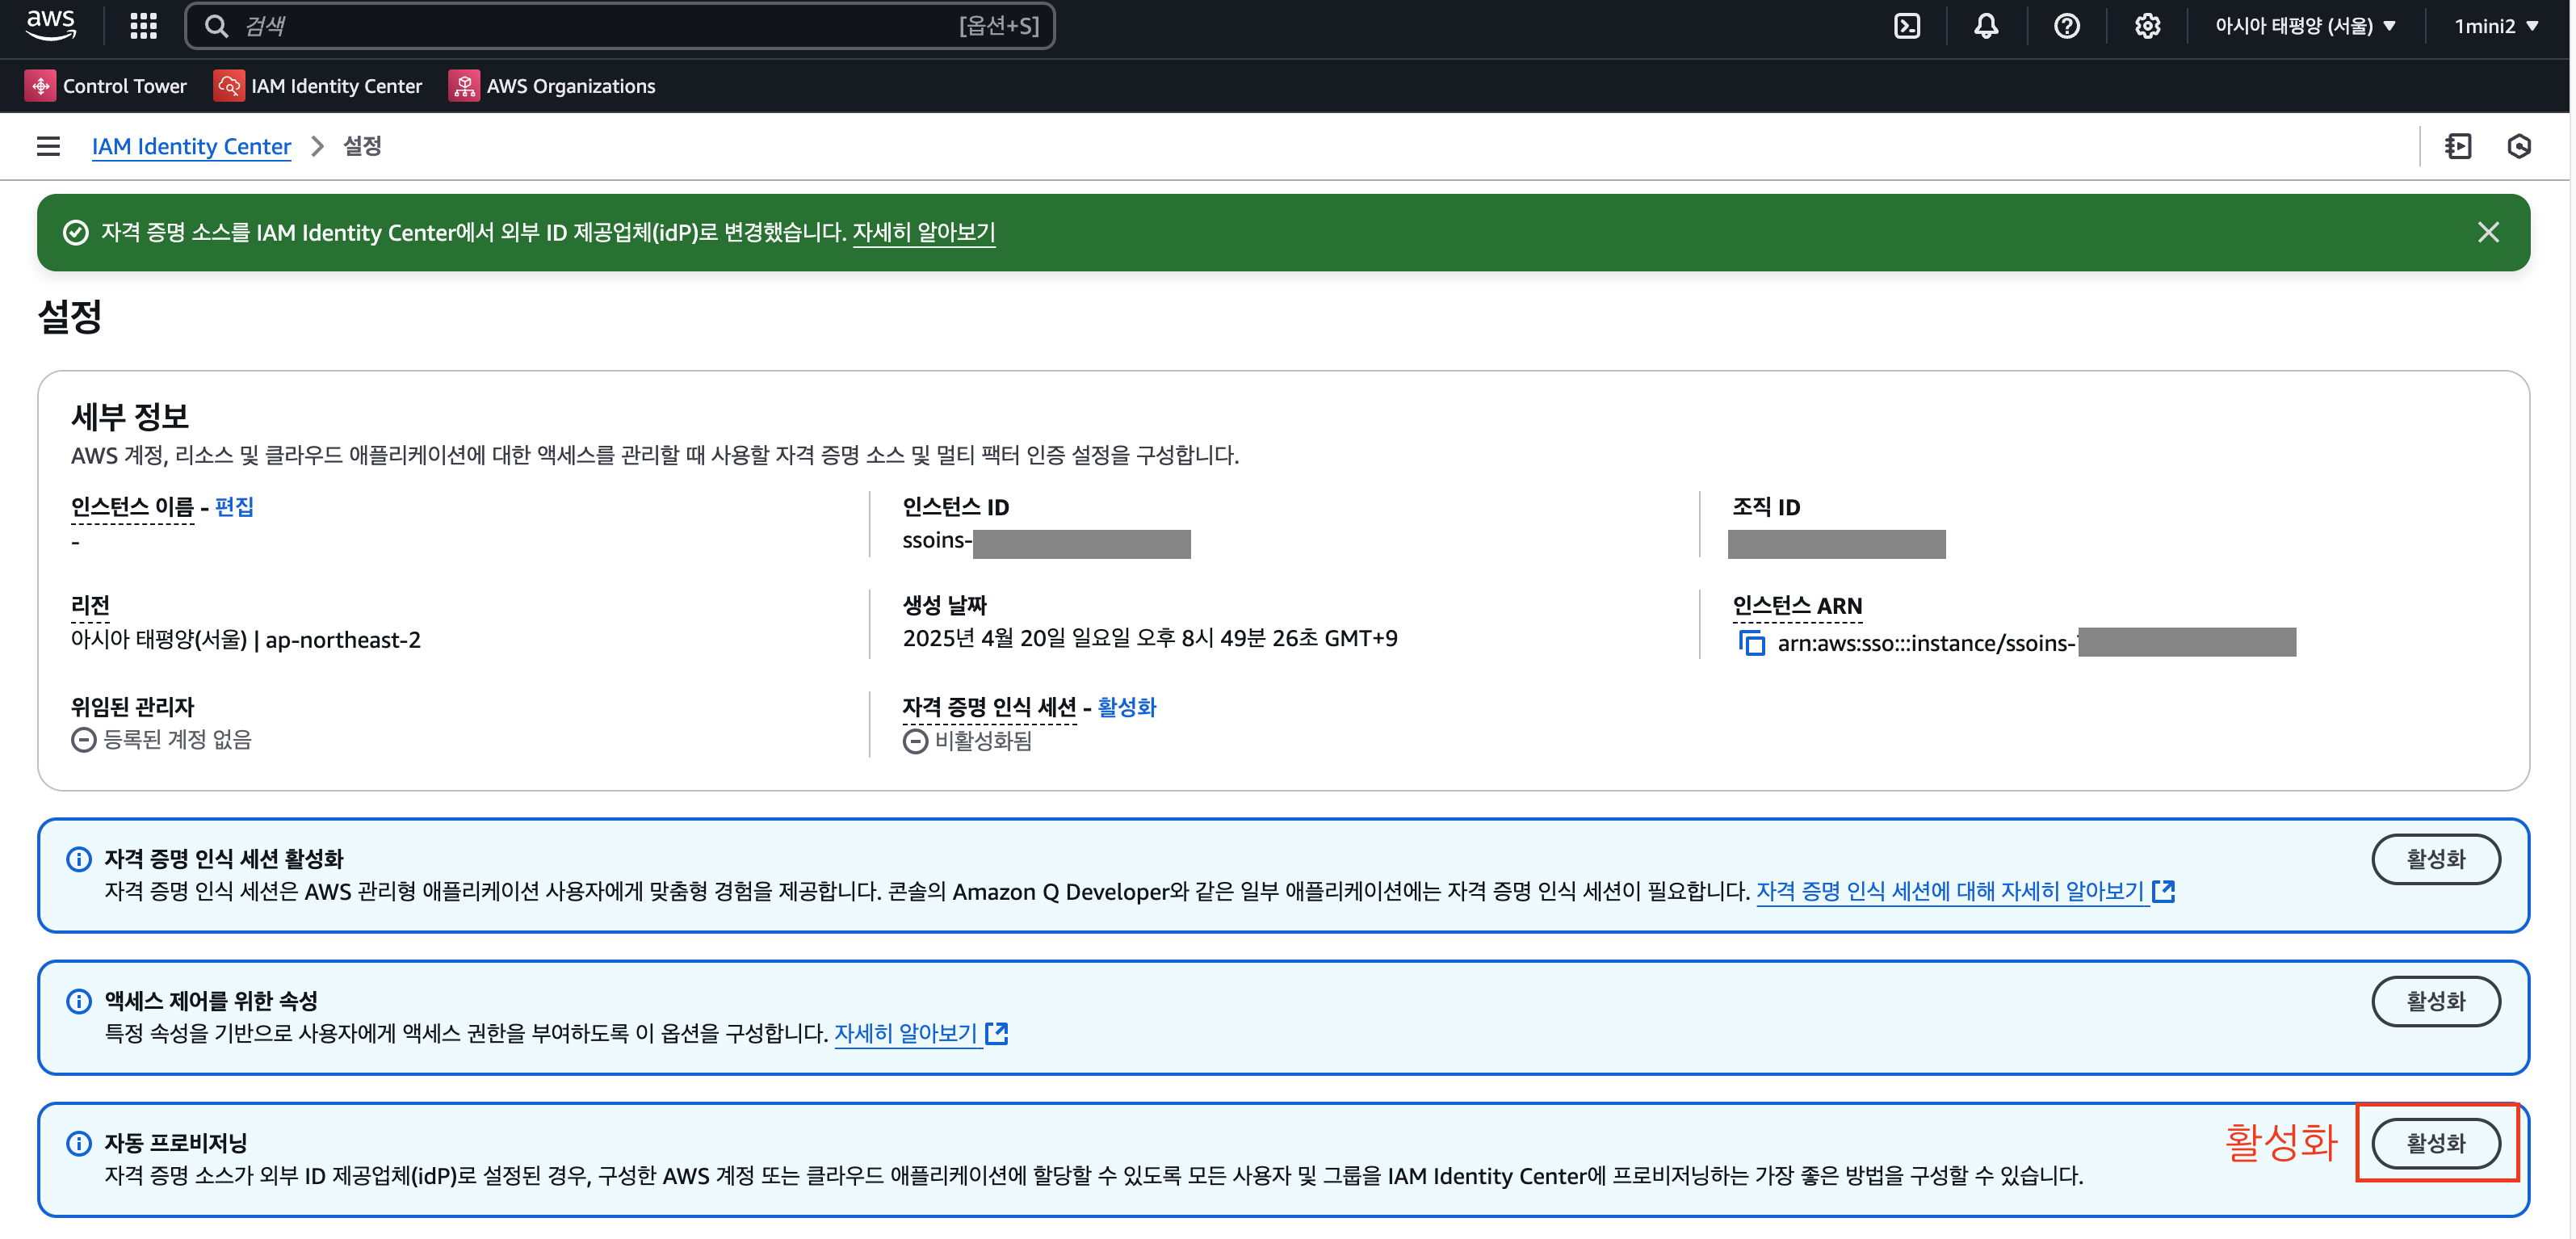Dismiss the green success banner
This screenshot has height=1239, width=2576.
pos(2488,232)
